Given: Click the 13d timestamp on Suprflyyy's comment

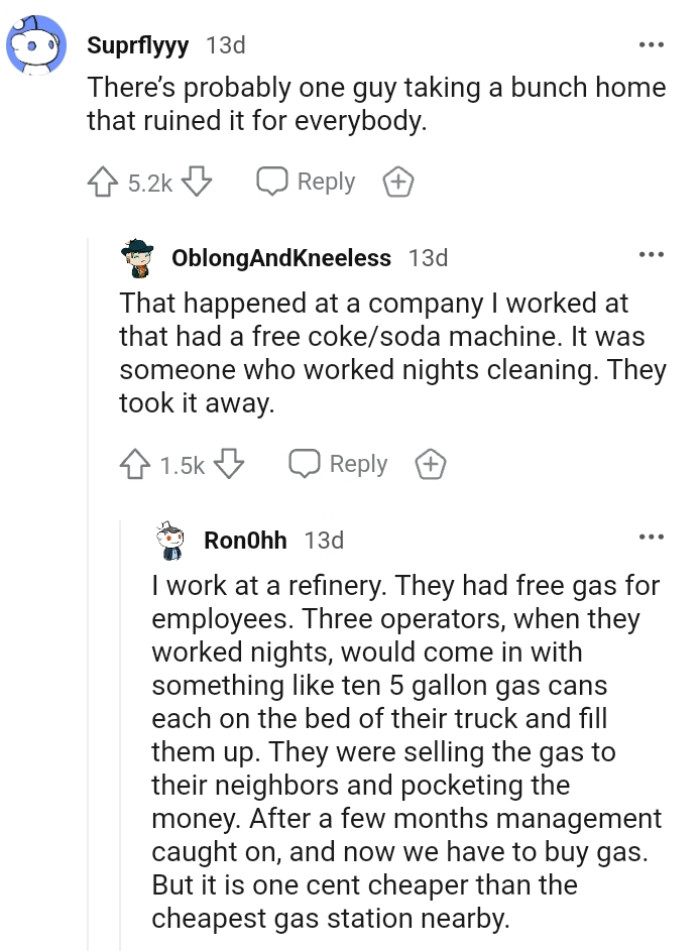Looking at the screenshot, I should pyautogui.click(x=226, y=44).
